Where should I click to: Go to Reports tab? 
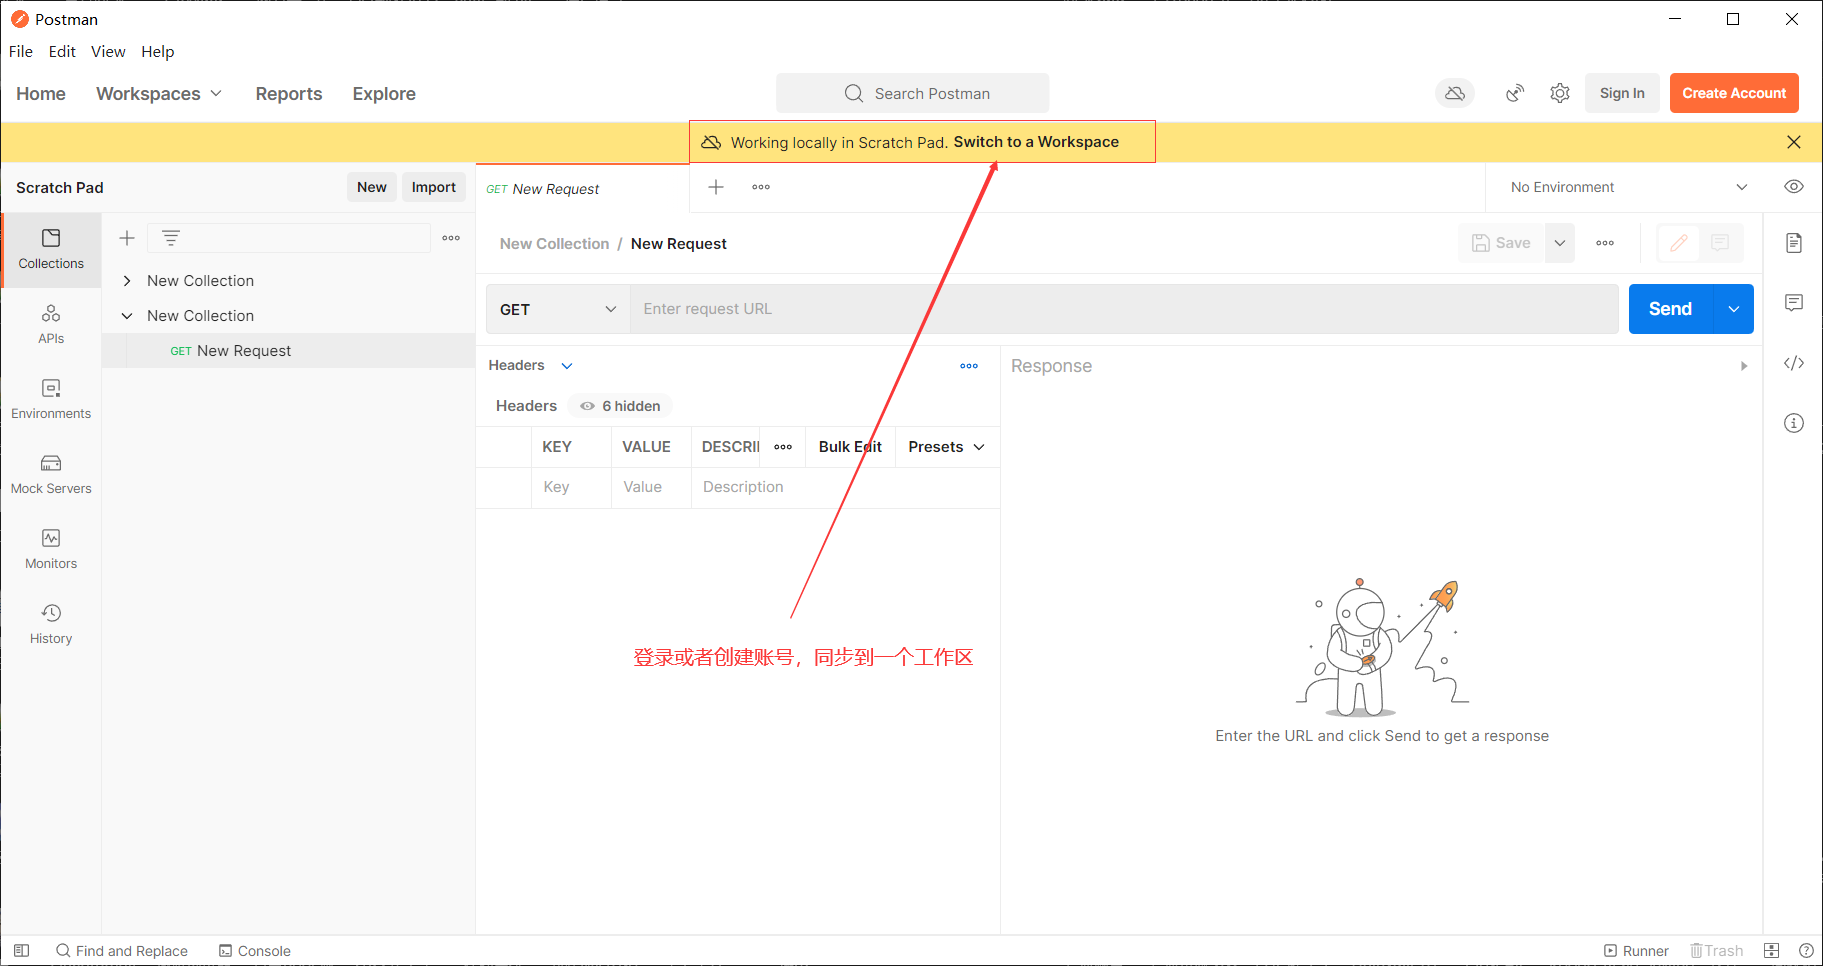pos(289,93)
